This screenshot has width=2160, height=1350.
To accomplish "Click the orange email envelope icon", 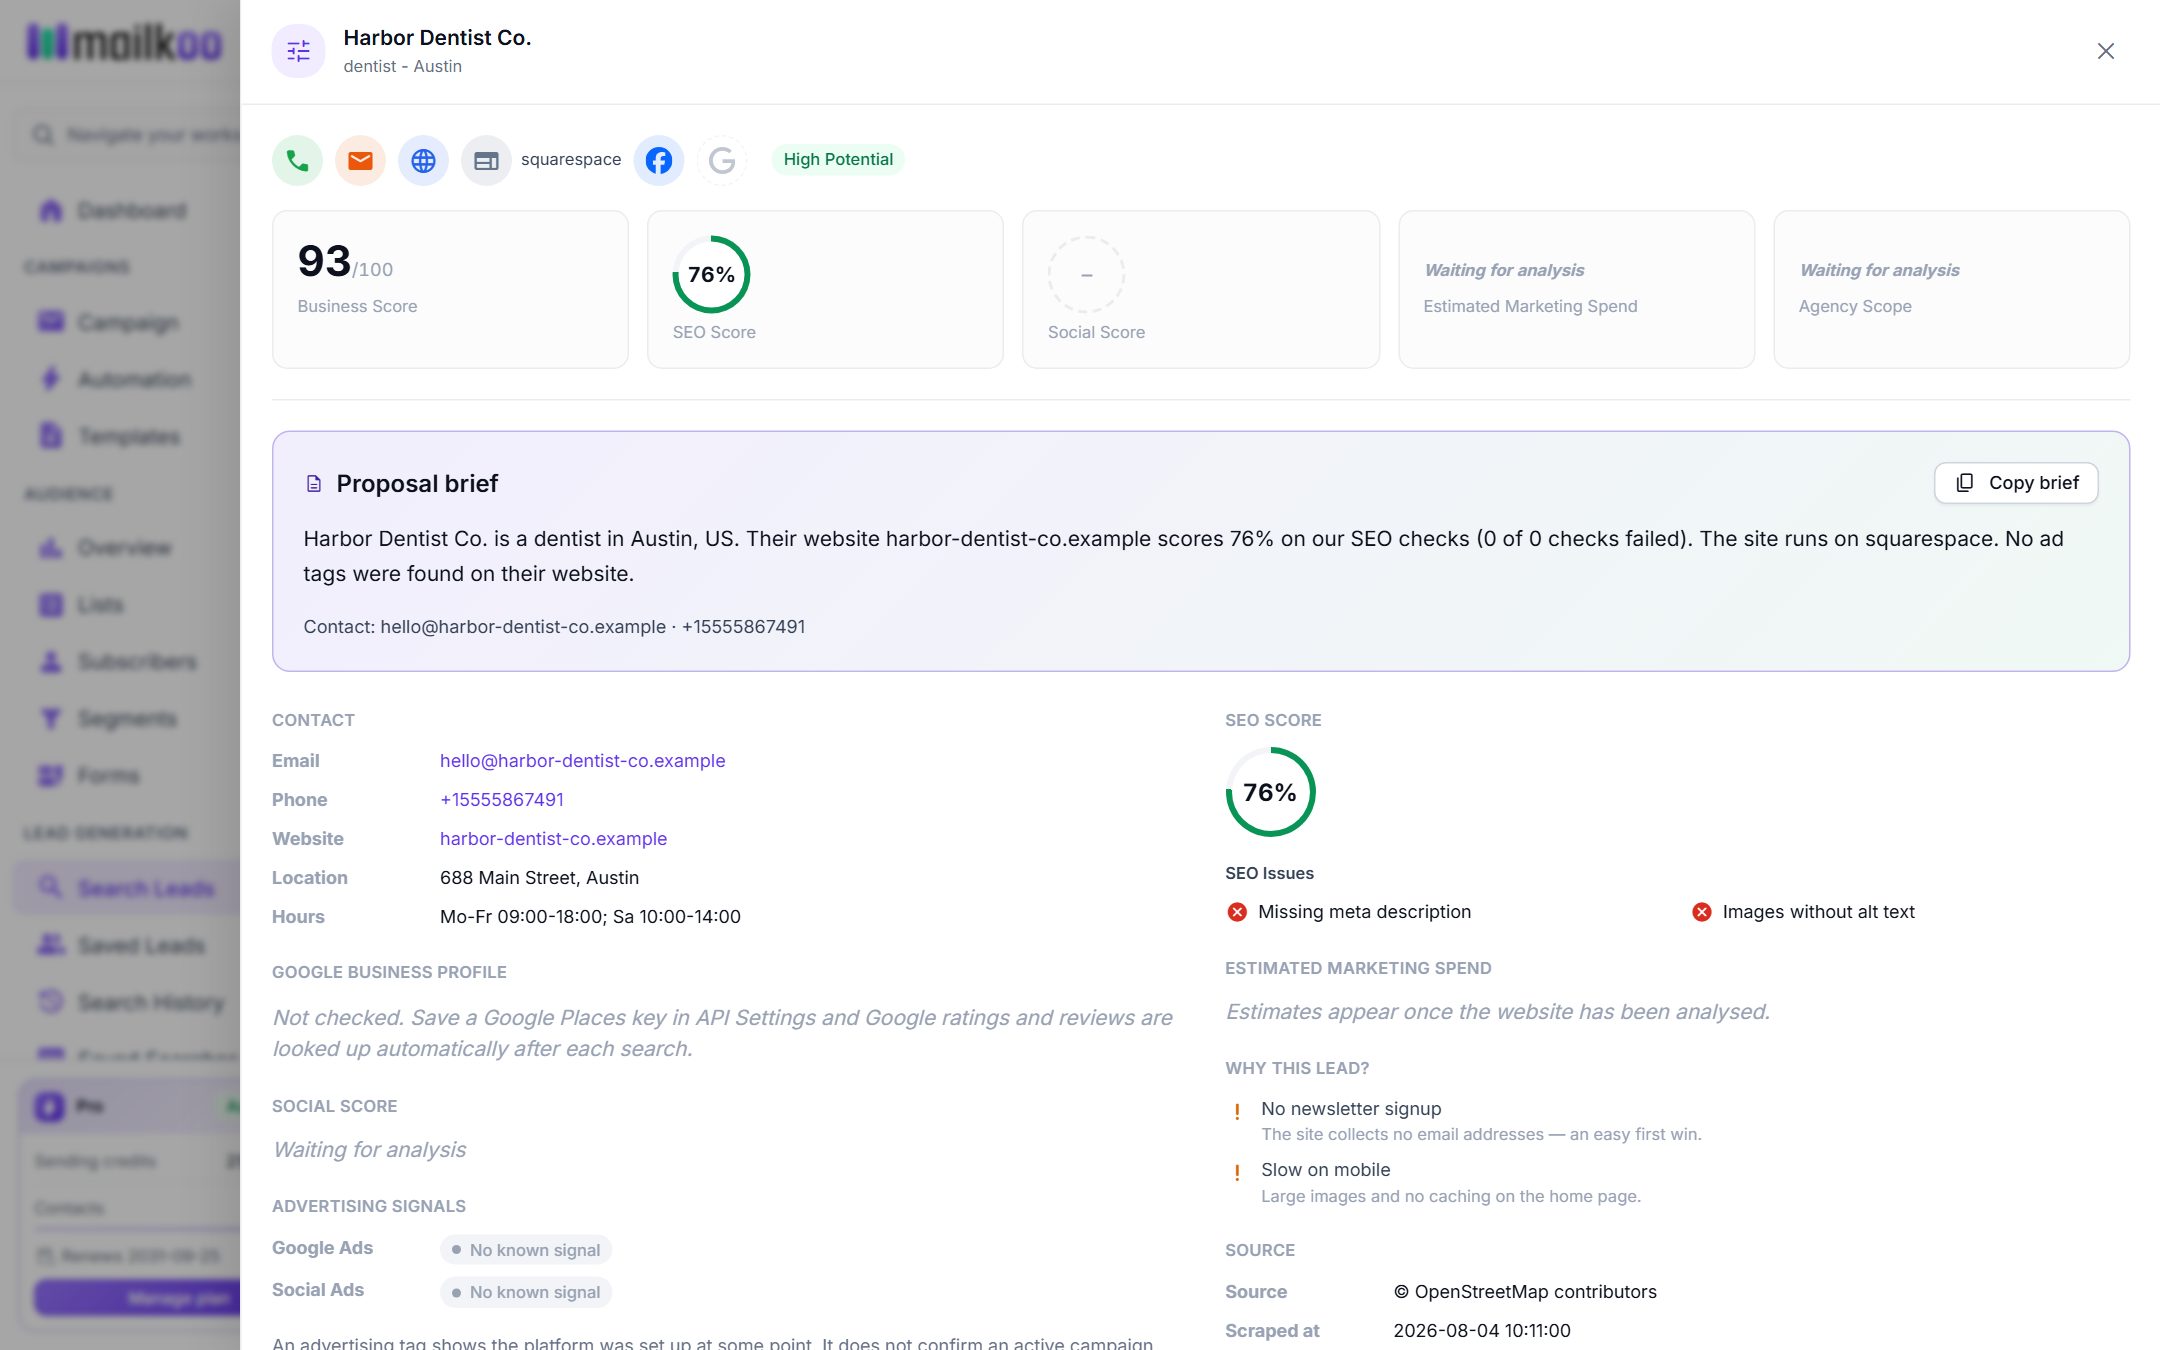I will (360, 160).
